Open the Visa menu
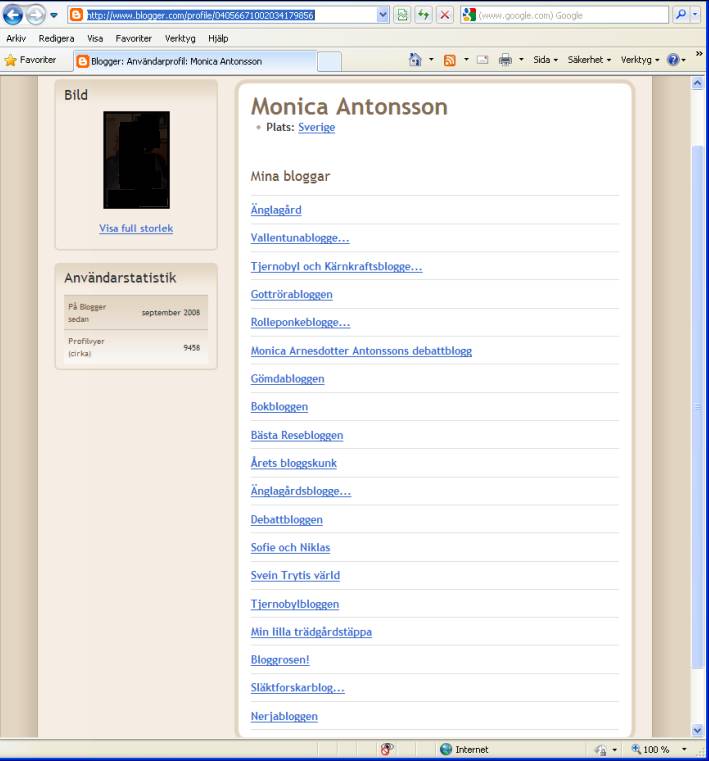 click(x=95, y=38)
